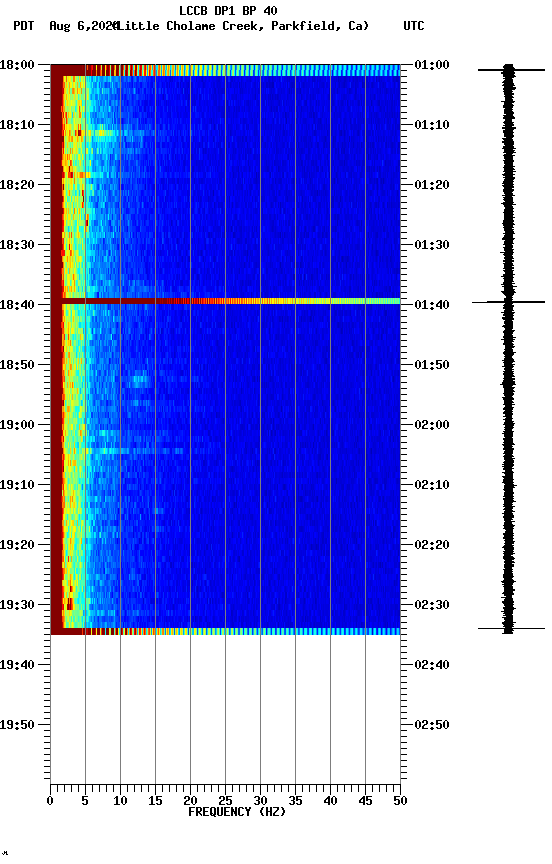Click the 18:50 PDT time label
Viewport: 552px width, 864px height.
17,365
